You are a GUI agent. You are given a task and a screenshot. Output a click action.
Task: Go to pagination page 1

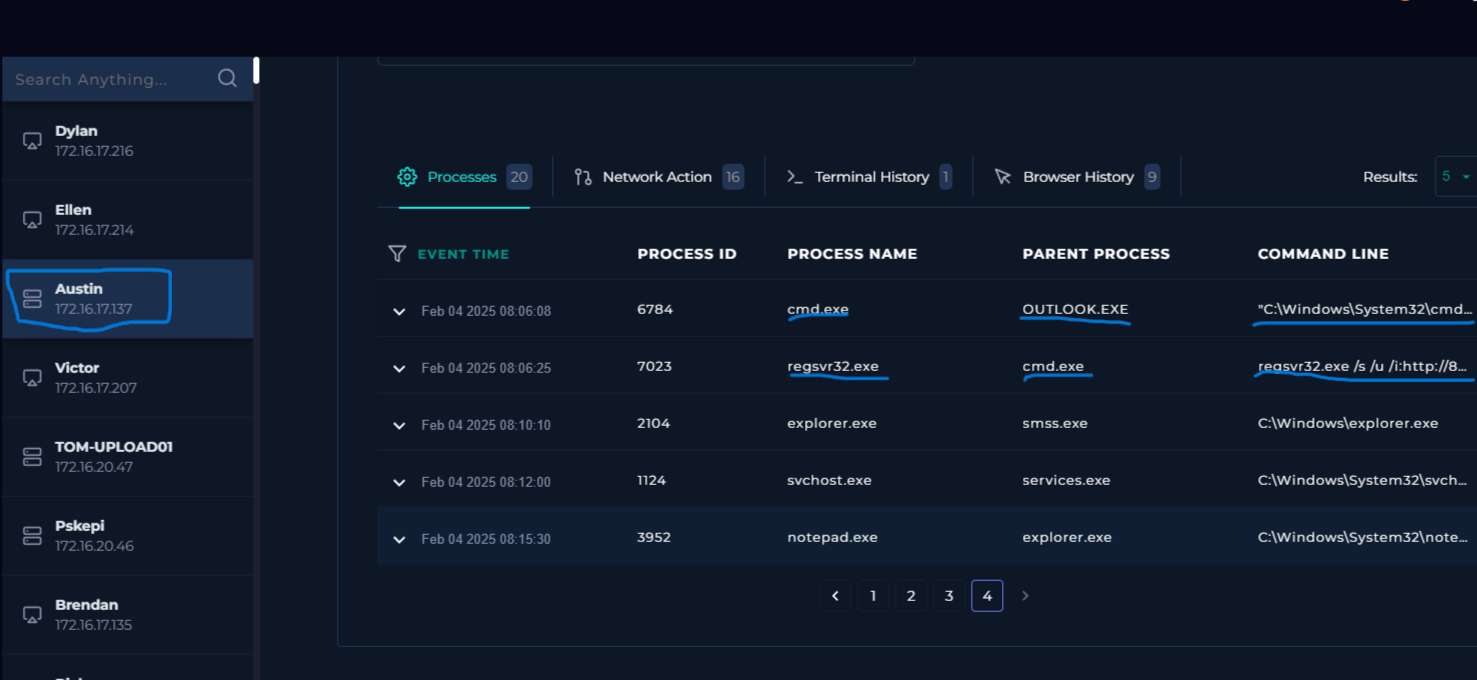(x=873, y=596)
